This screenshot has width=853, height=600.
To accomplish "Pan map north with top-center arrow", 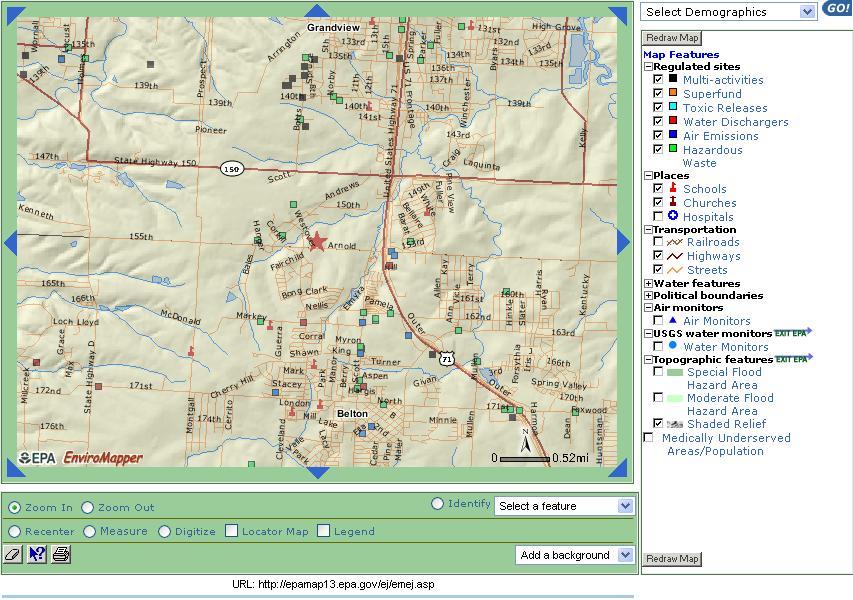I will pyautogui.click(x=316, y=11).
